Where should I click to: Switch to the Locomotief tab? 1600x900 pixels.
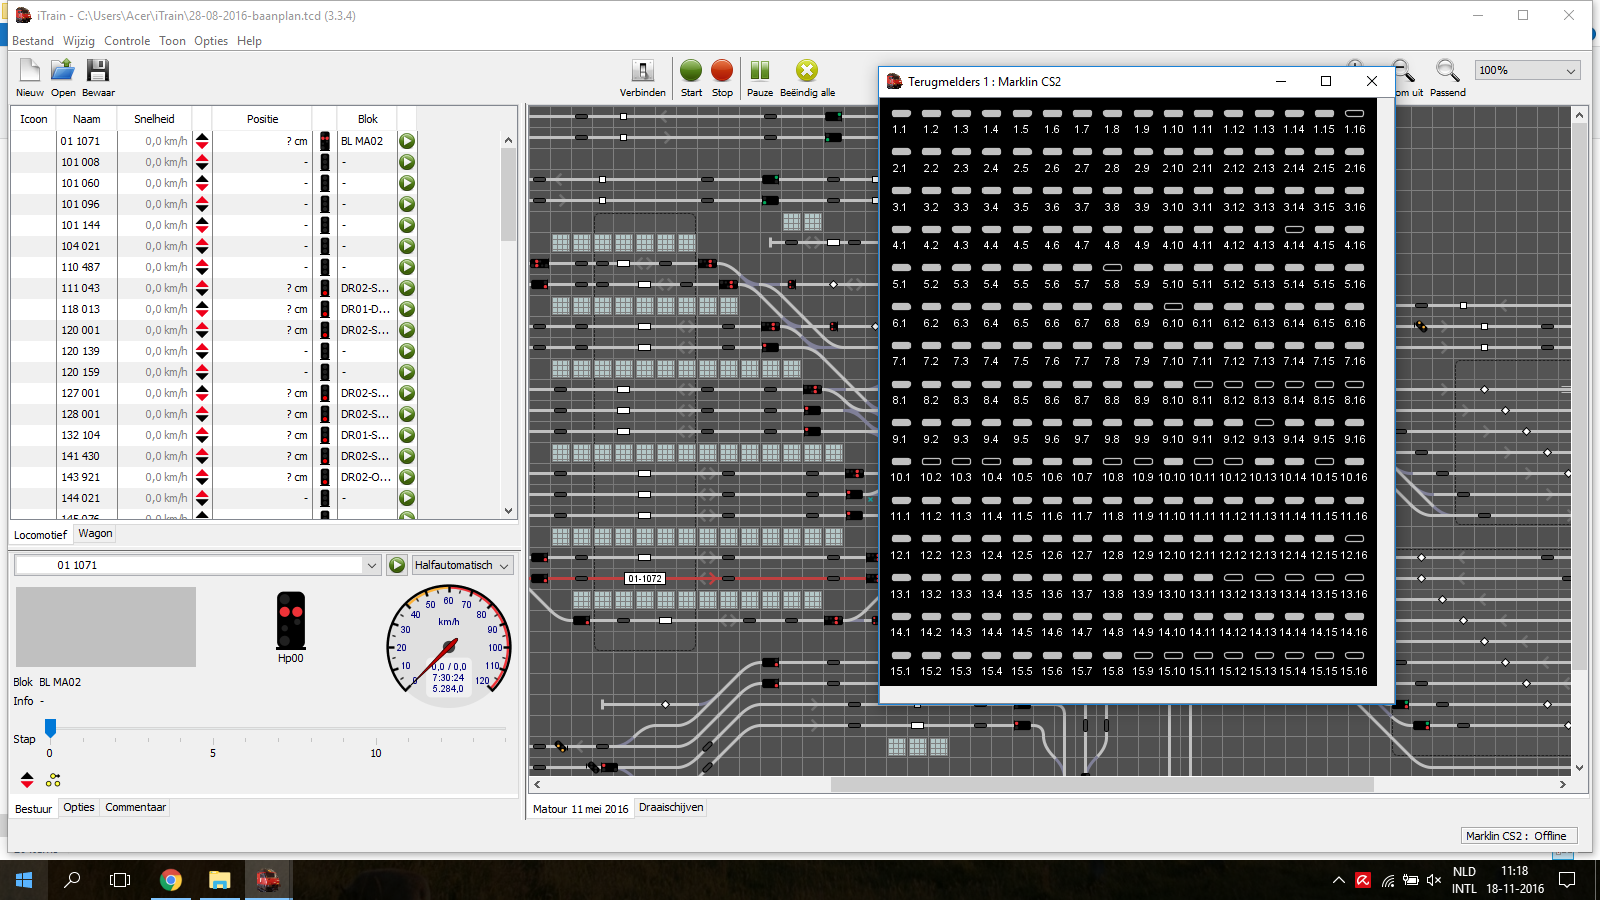click(40, 535)
